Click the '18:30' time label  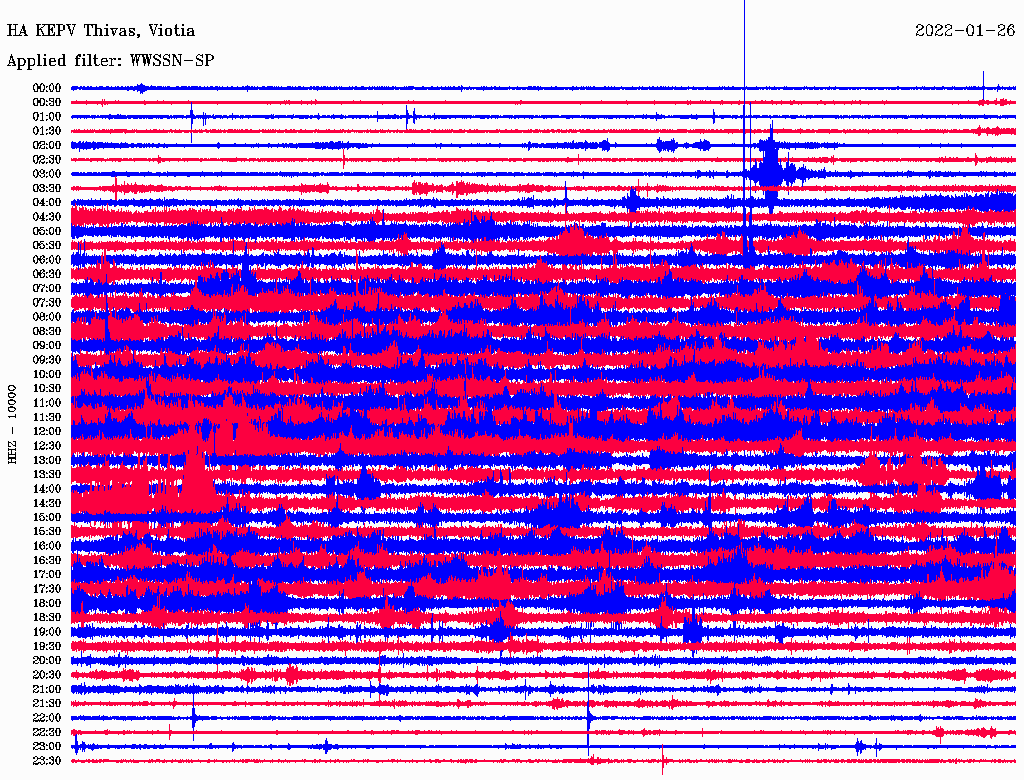[x=47, y=617]
